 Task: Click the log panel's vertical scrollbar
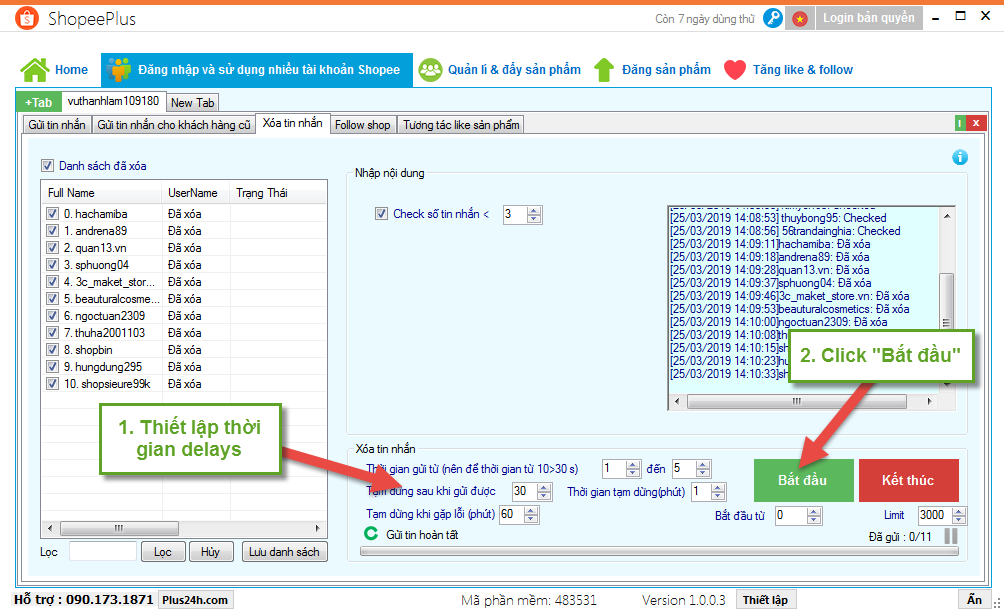(946, 300)
